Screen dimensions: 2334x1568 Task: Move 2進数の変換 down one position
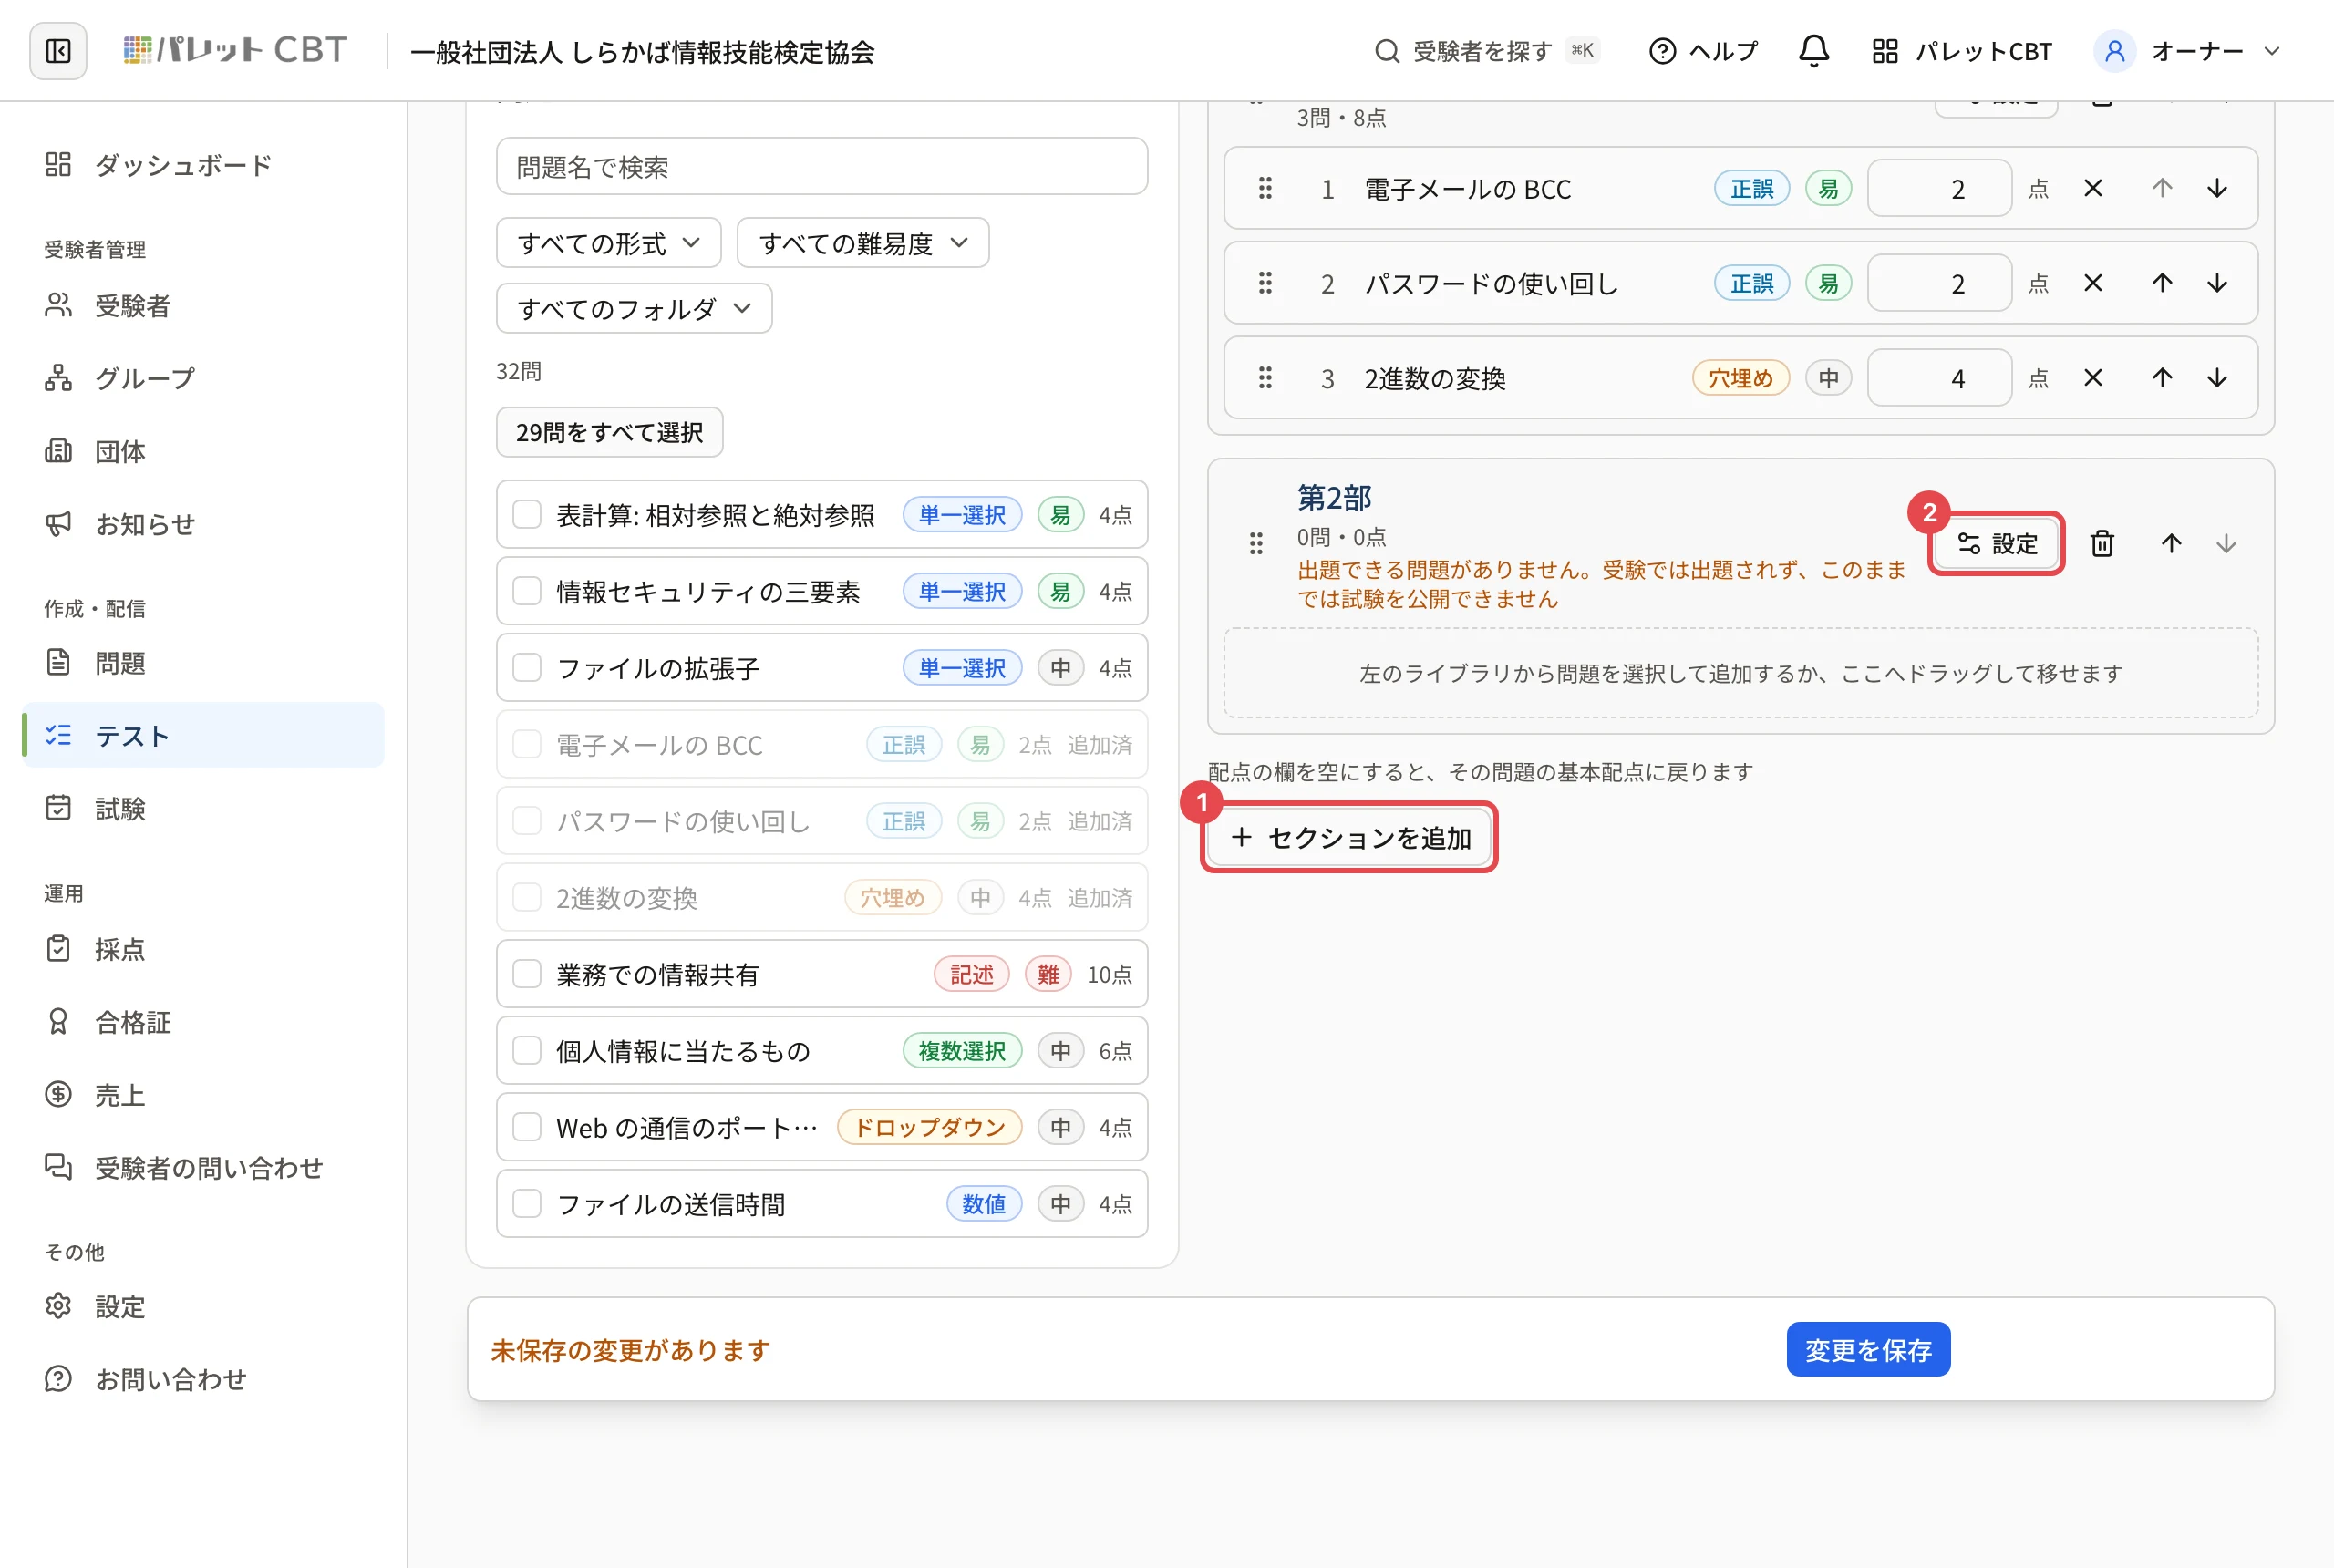[2217, 378]
